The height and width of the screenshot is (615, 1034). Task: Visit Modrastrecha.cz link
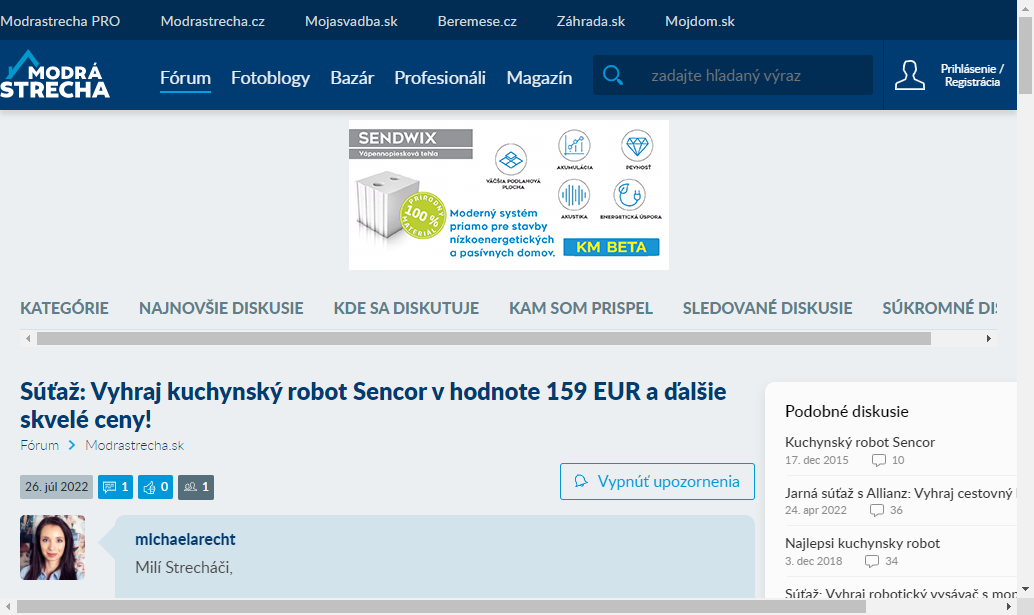point(212,21)
